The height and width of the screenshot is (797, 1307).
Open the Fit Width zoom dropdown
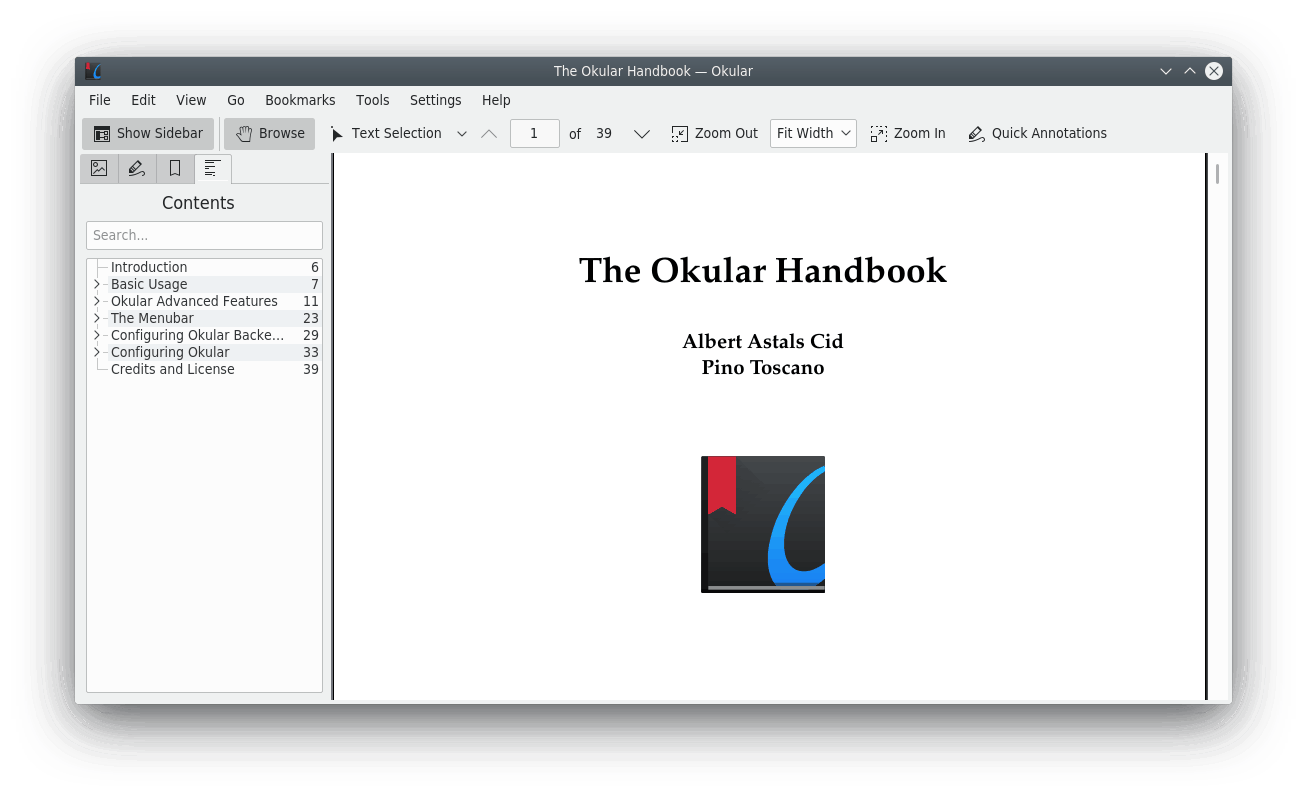coord(813,134)
